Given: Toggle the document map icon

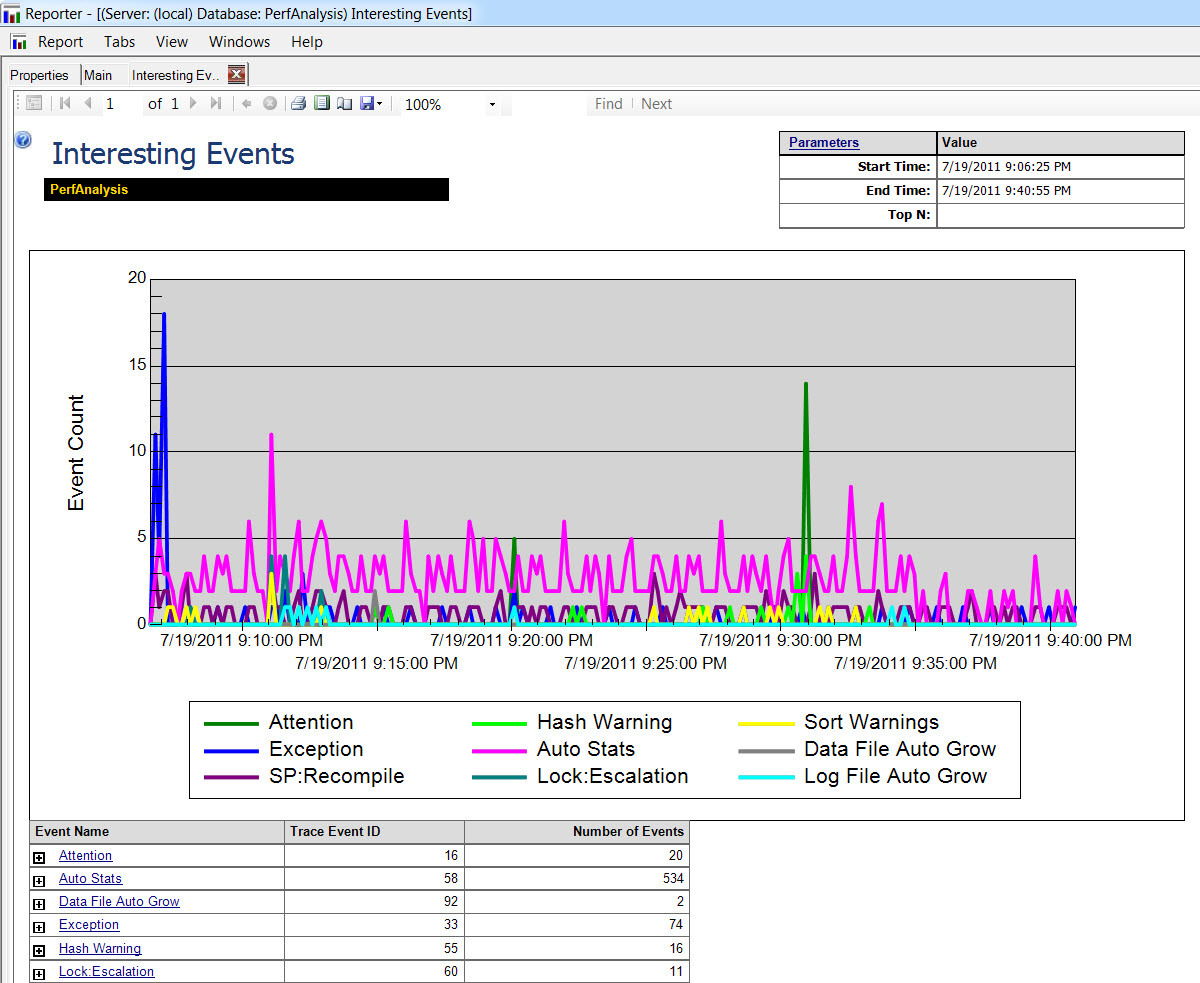Looking at the screenshot, I should pyautogui.click(x=34, y=104).
